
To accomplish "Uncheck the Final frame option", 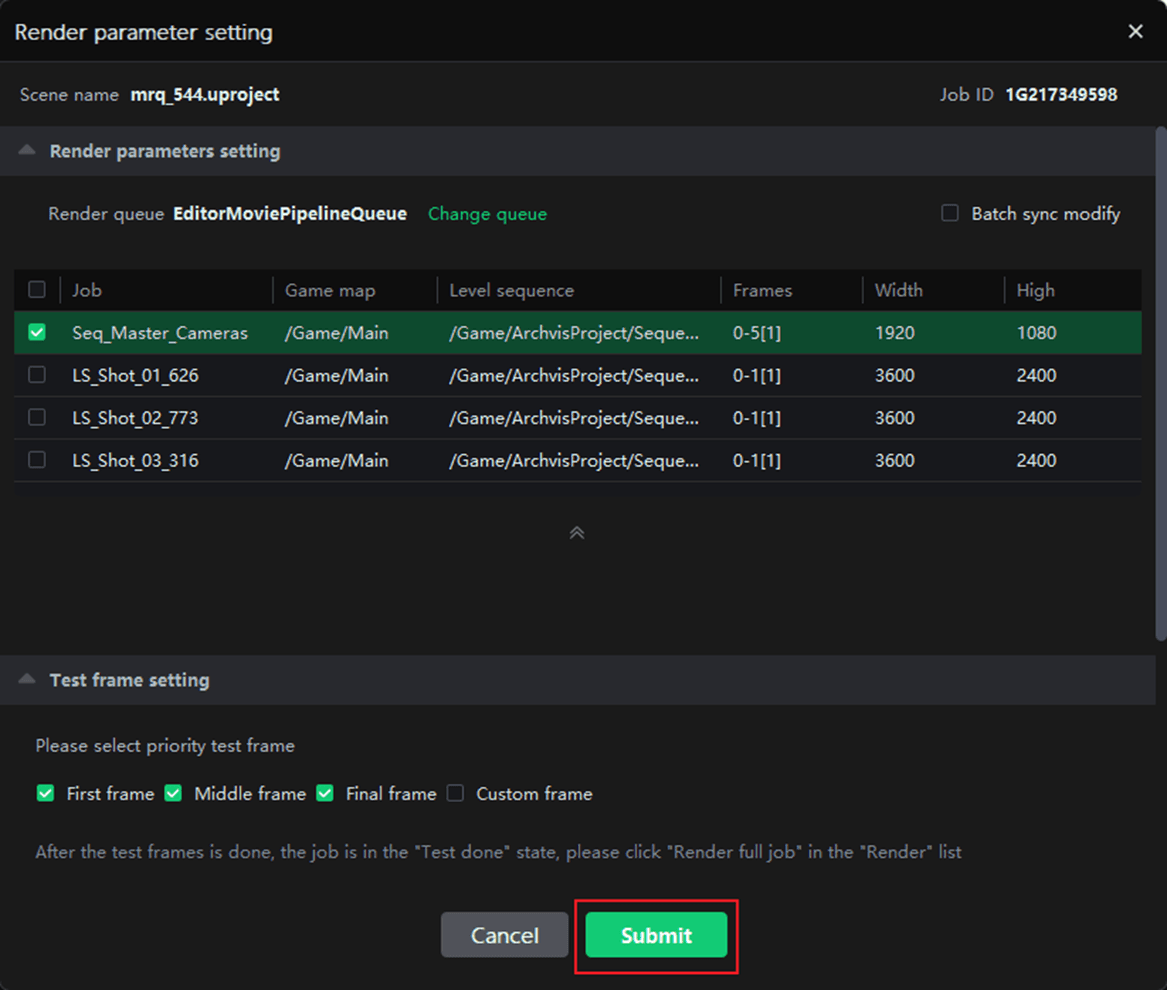I will click(324, 793).
